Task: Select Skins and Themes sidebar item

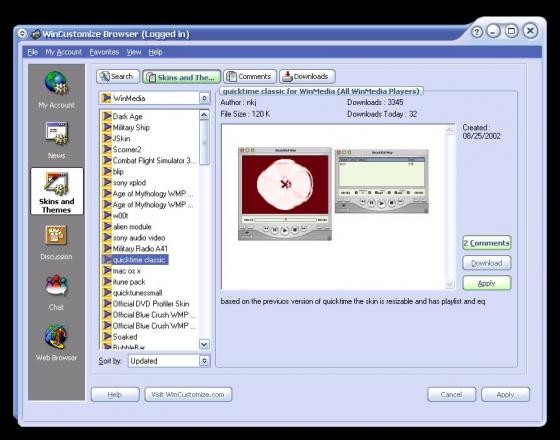Action: (57, 191)
